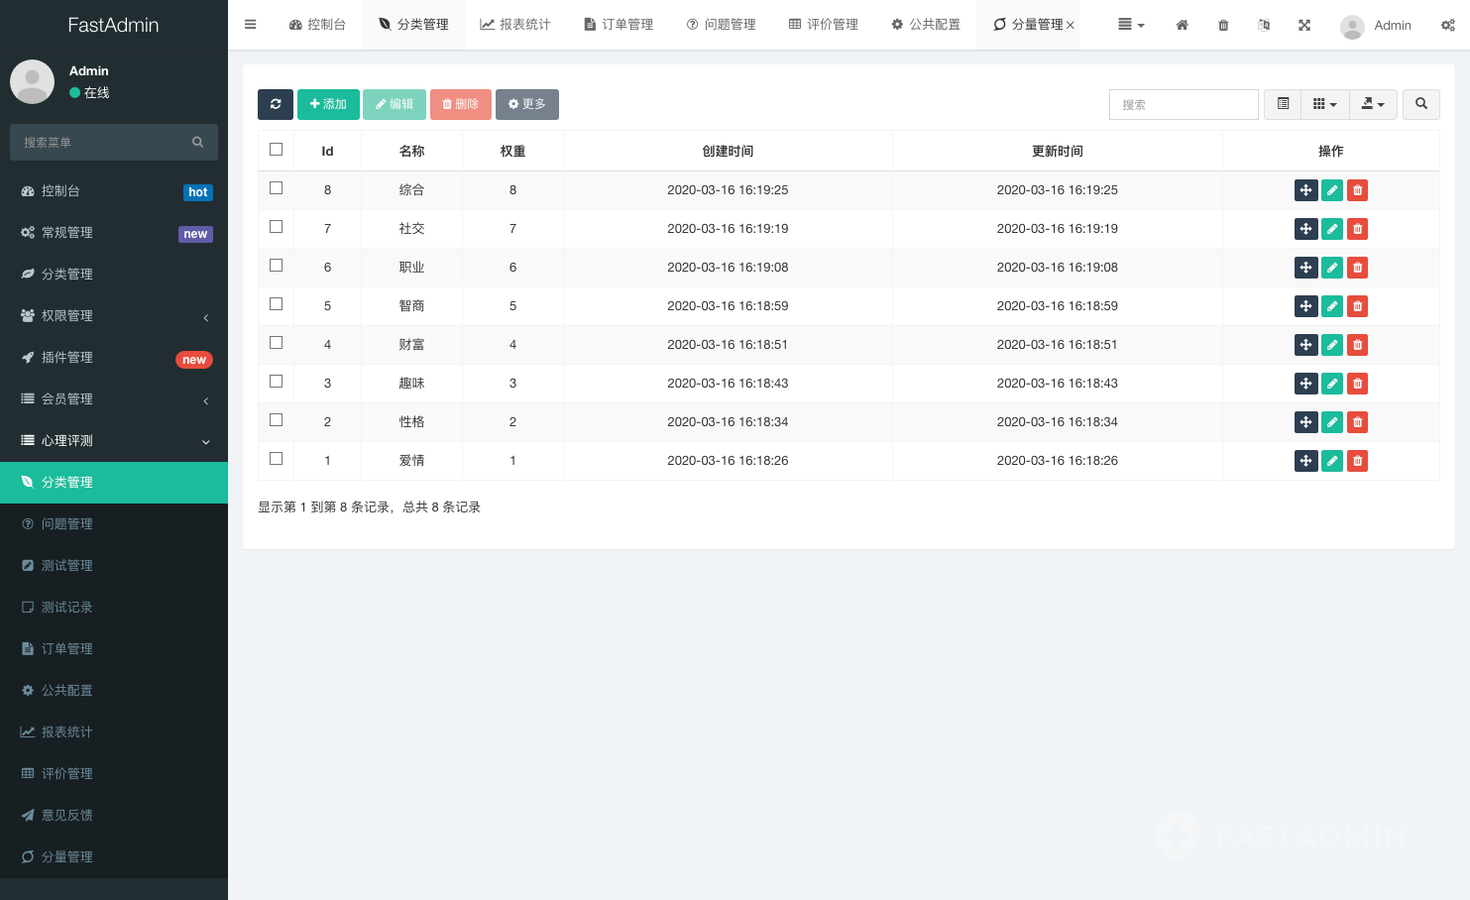This screenshot has height=900, width=1470.
Task: Open 测试管理 in the sidebar
Action: (67, 566)
